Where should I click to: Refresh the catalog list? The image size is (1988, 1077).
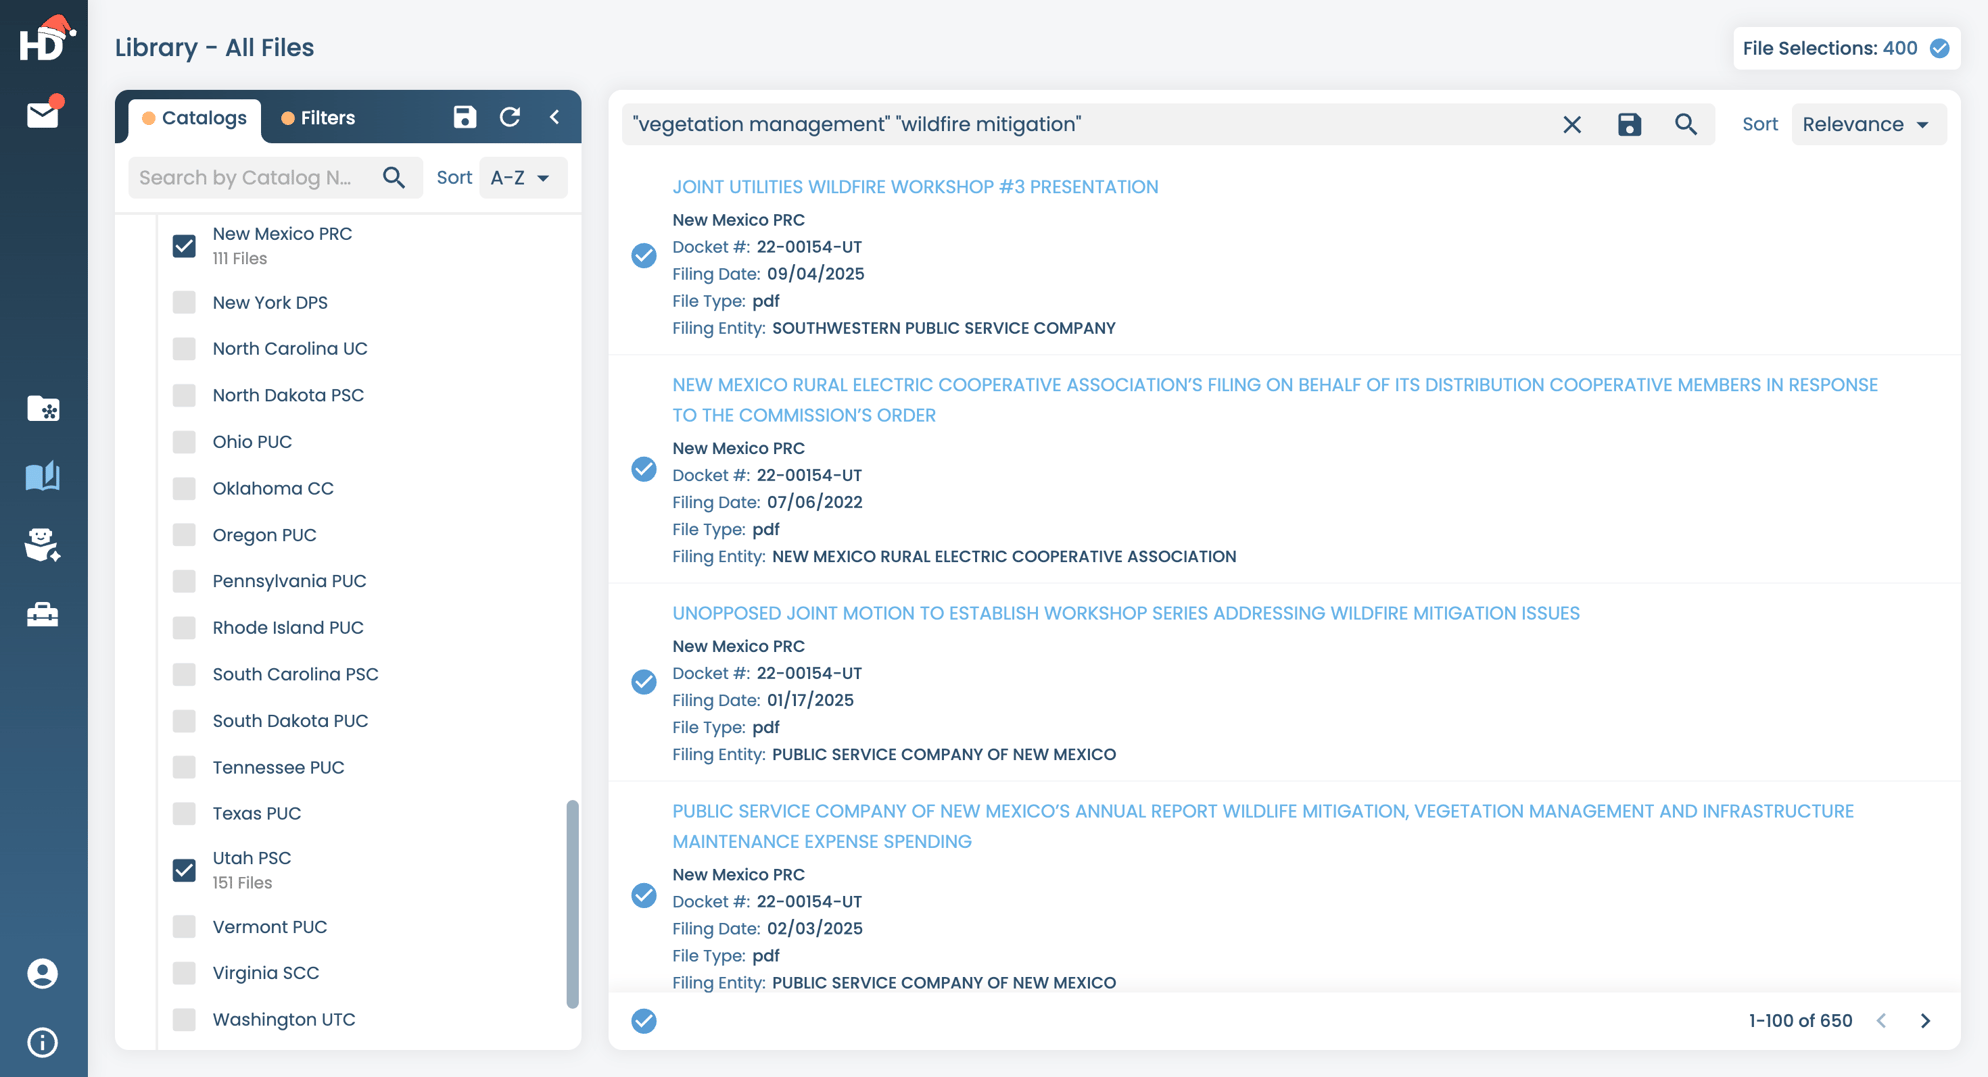[510, 117]
